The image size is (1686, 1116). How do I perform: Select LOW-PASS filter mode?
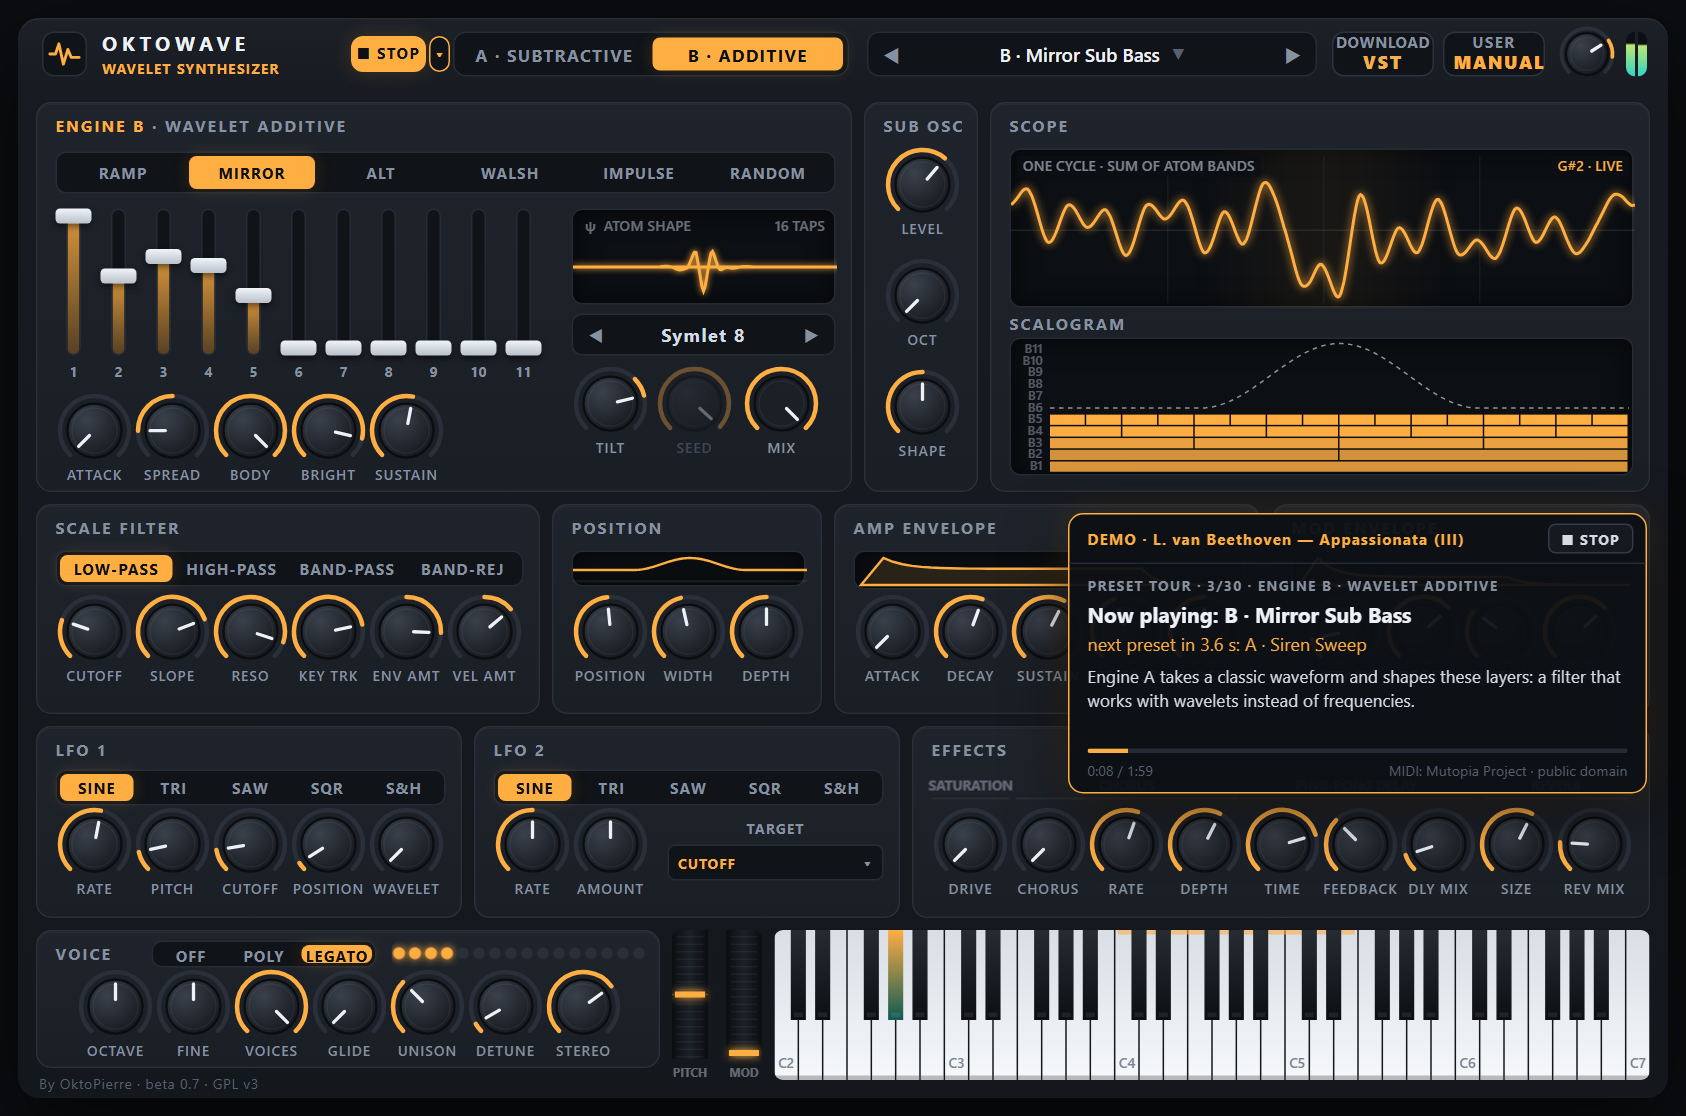click(x=116, y=569)
